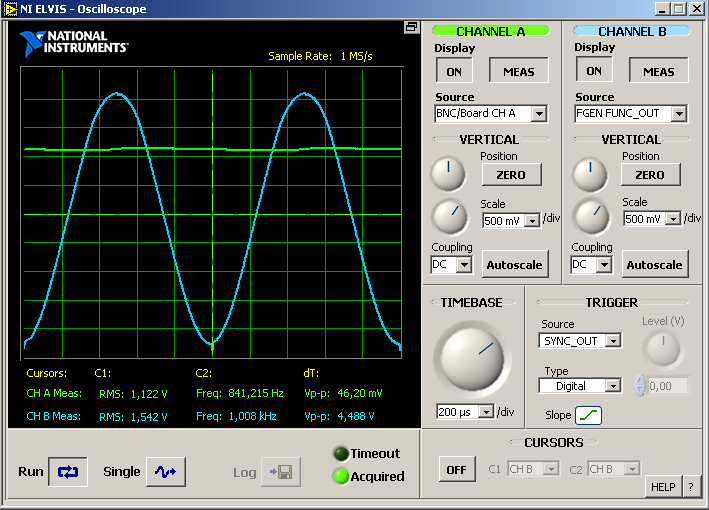Click the Log save disk icon
This screenshot has width=709, height=510.
click(281, 472)
